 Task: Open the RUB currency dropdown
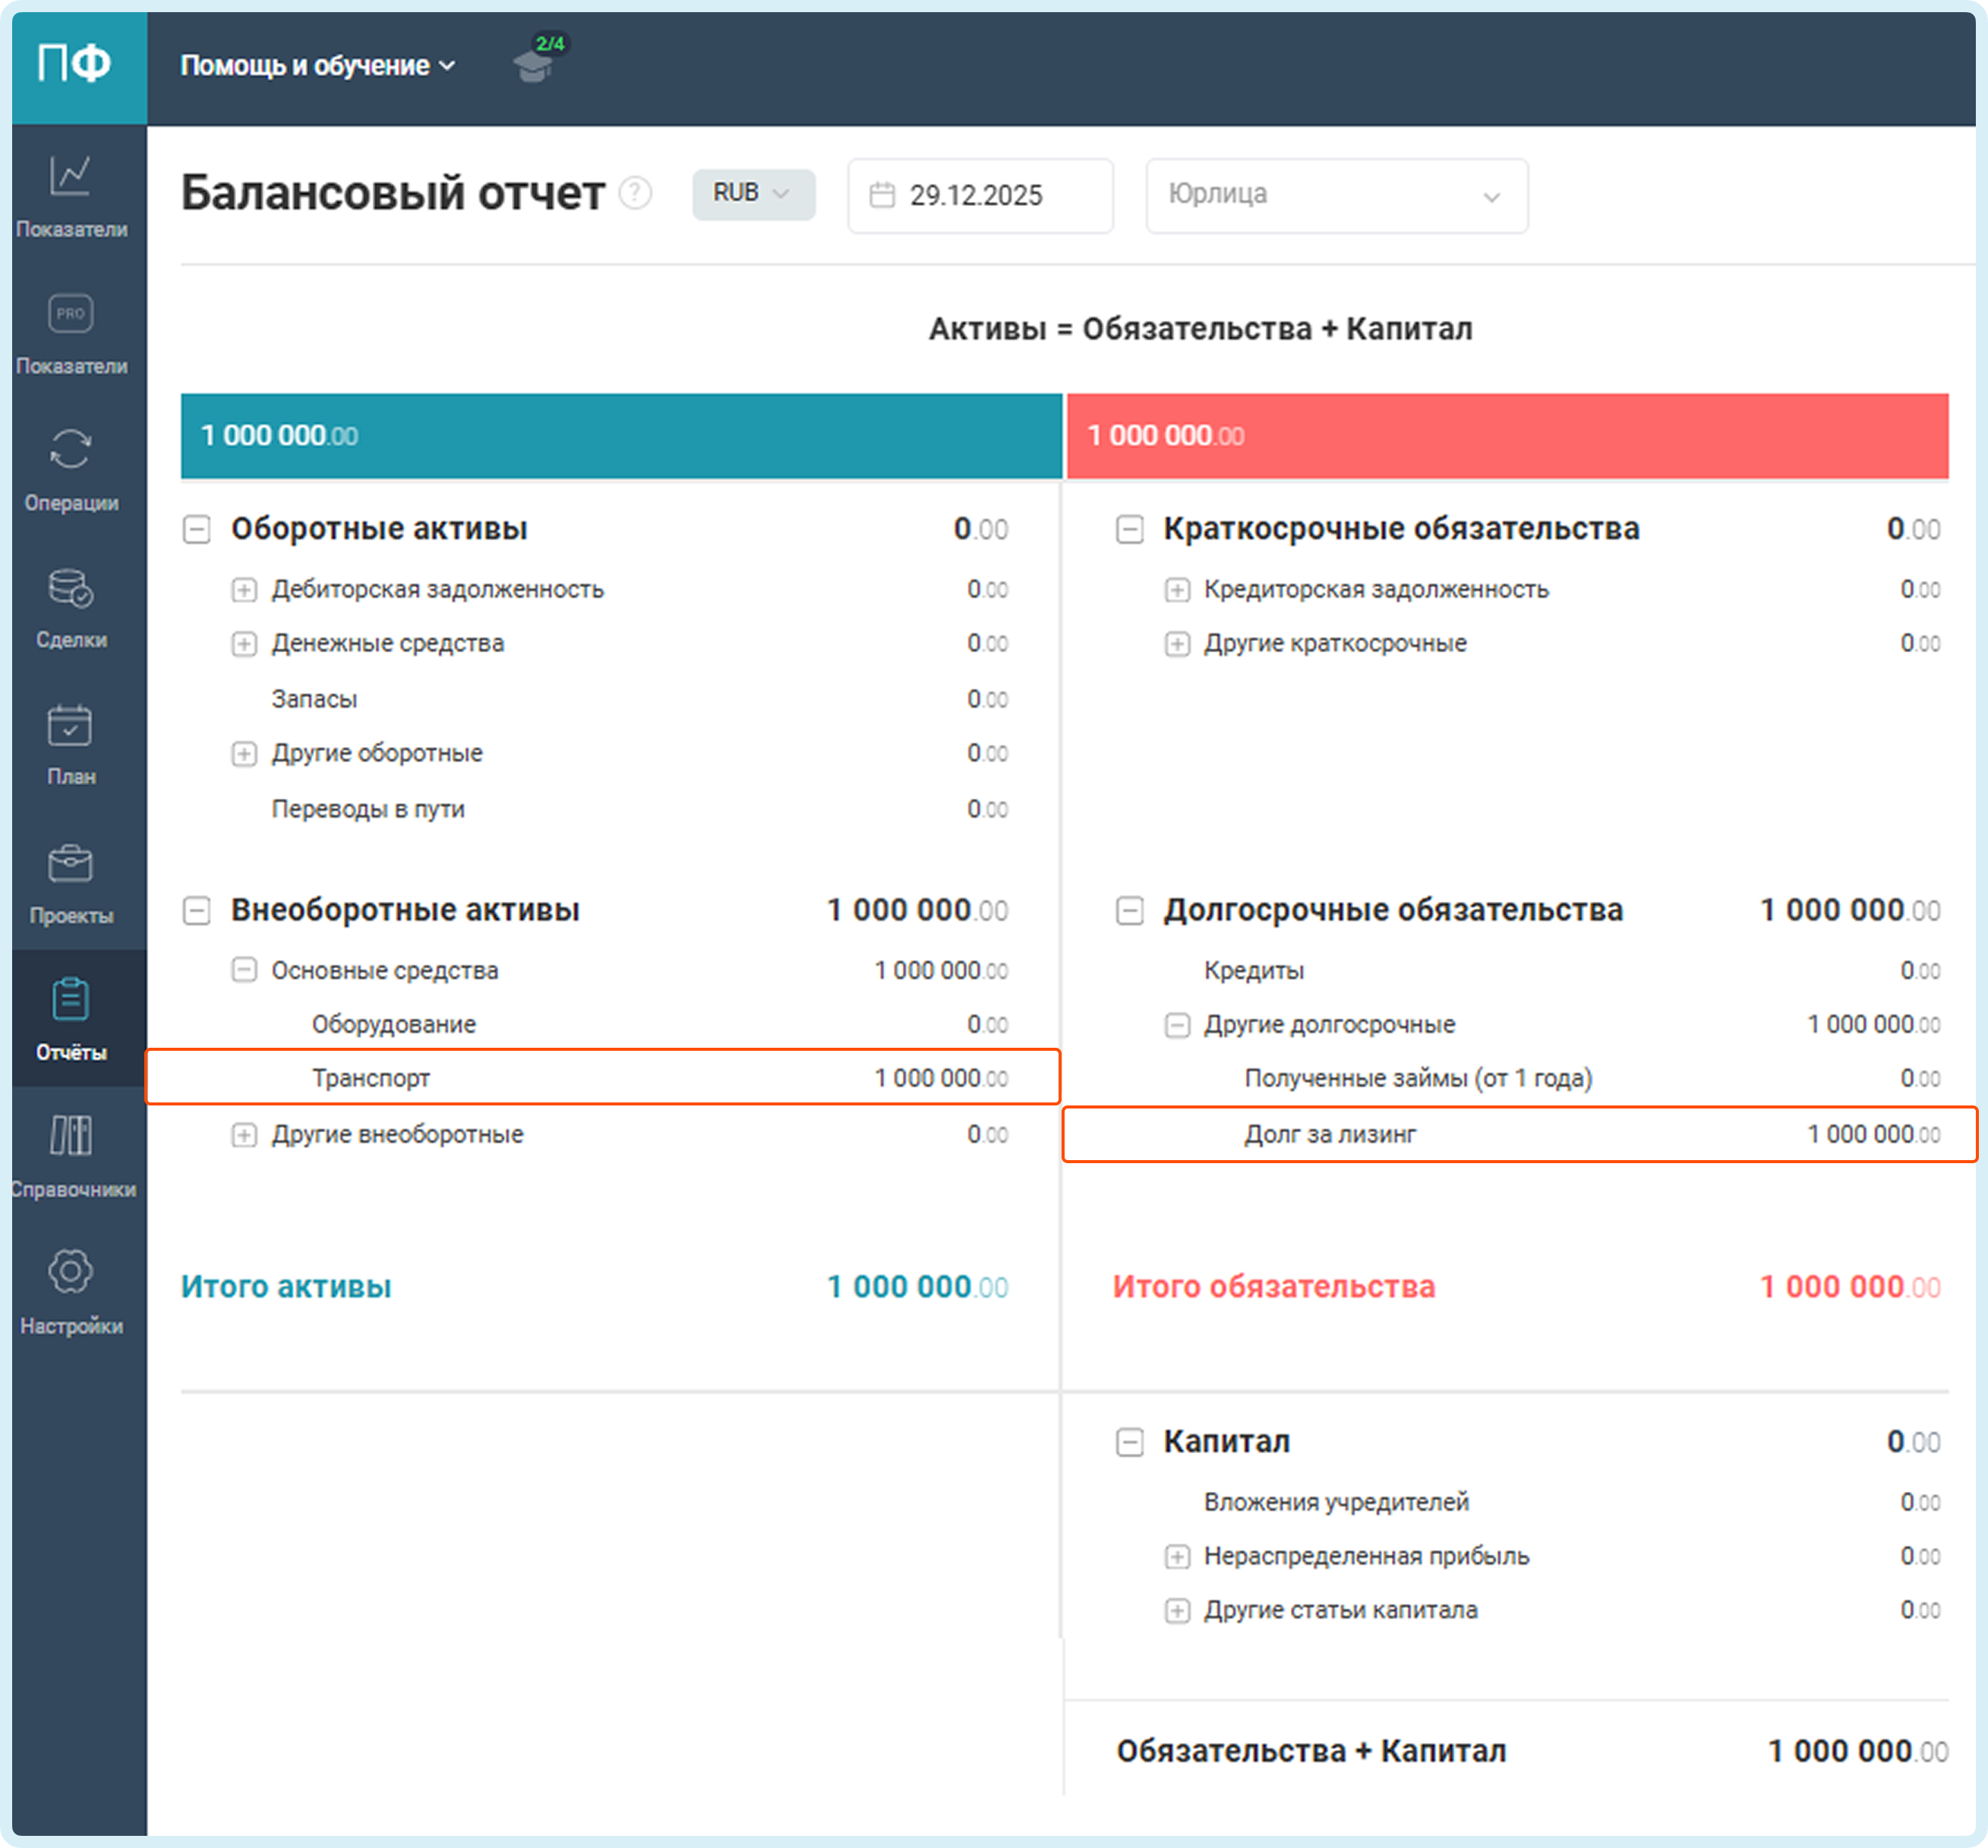click(753, 193)
